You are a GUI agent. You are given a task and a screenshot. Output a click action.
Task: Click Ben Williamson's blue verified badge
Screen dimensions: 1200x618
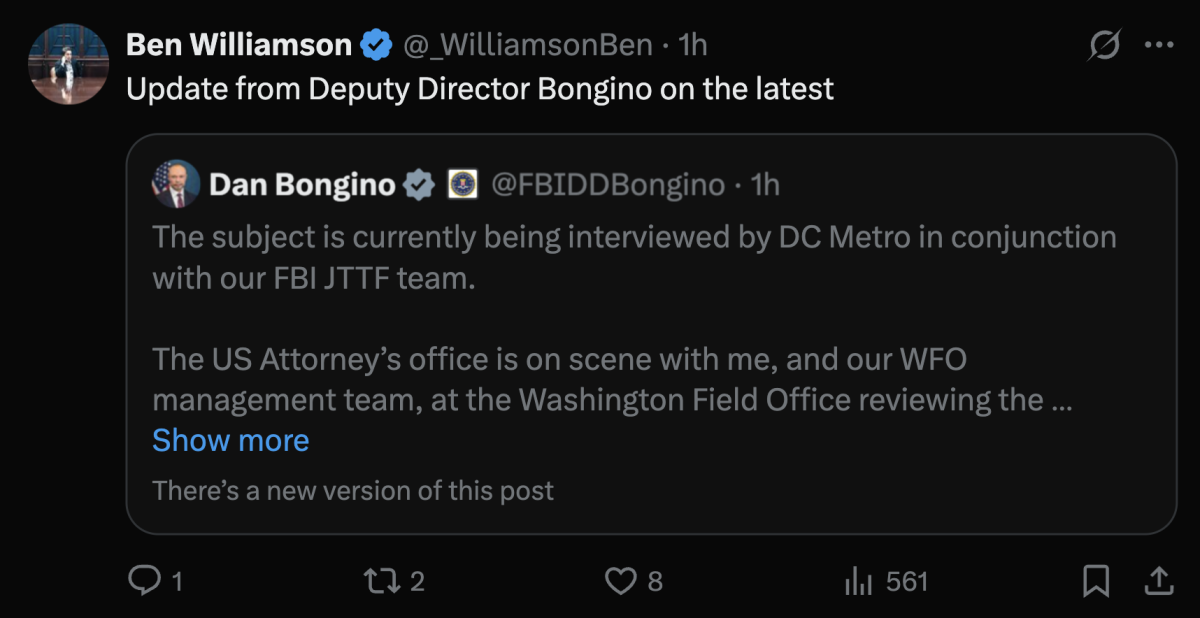click(376, 45)
